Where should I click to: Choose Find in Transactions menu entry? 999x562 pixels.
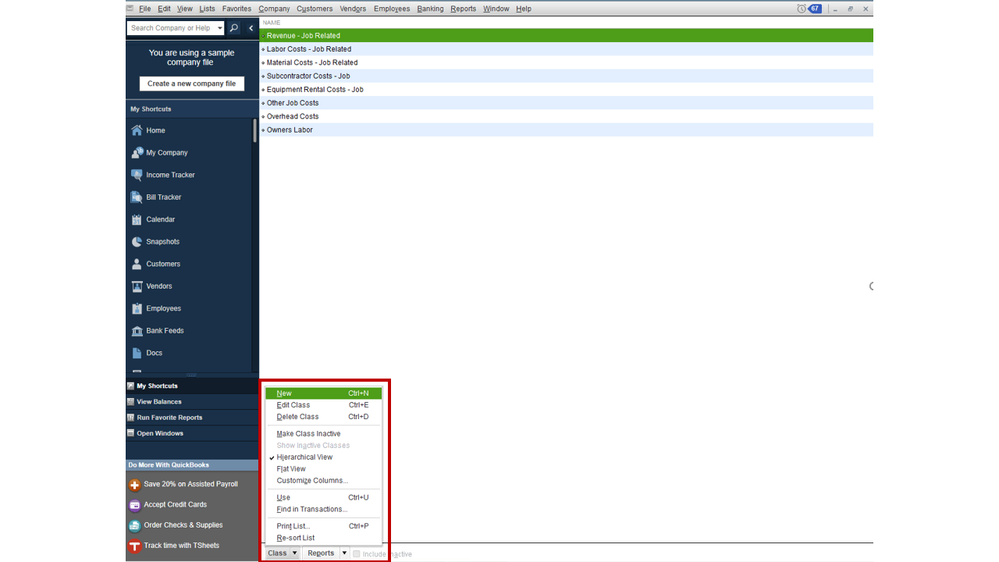point(324,509)
